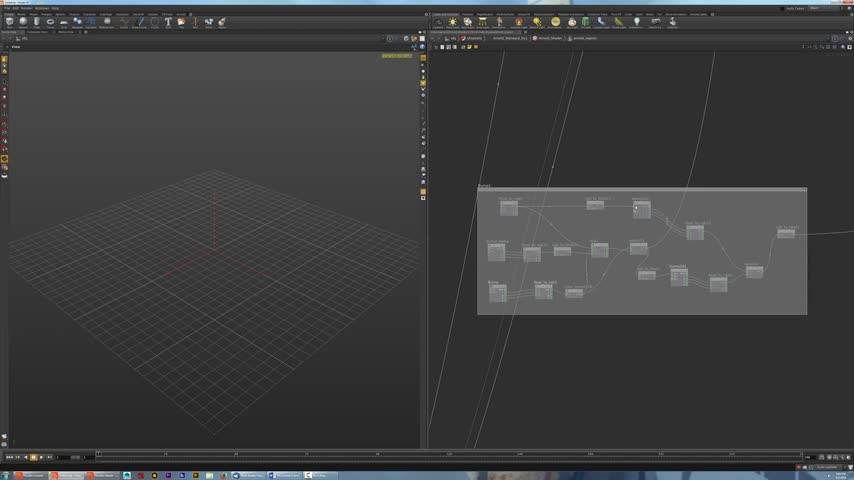The height and width of the screenshot is (480, 854).
Task: Open File Explorer folder icon in taskbar
Action: 210,476
